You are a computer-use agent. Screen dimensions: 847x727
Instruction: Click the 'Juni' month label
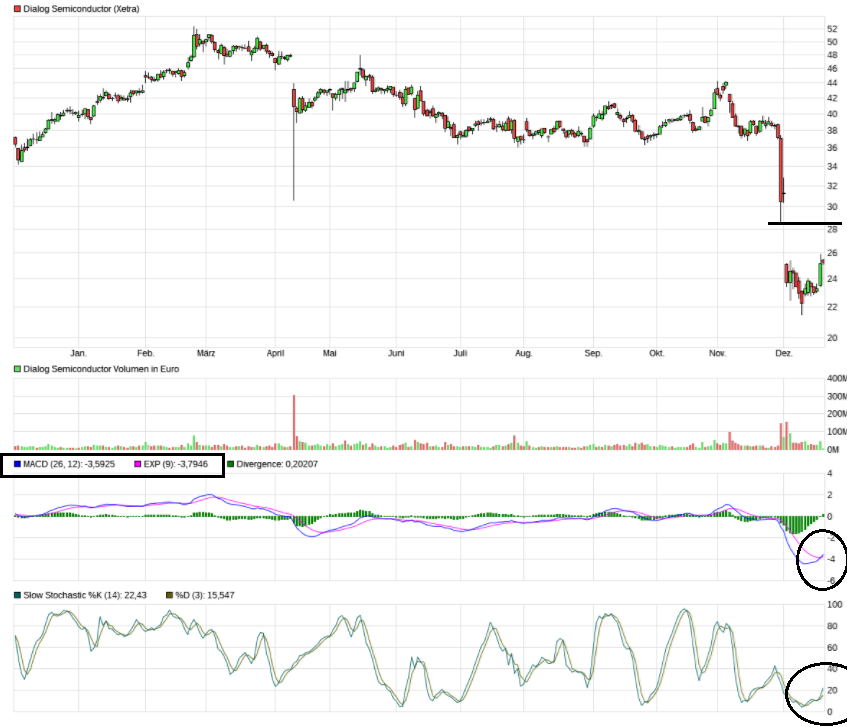(x=396, y=353)
